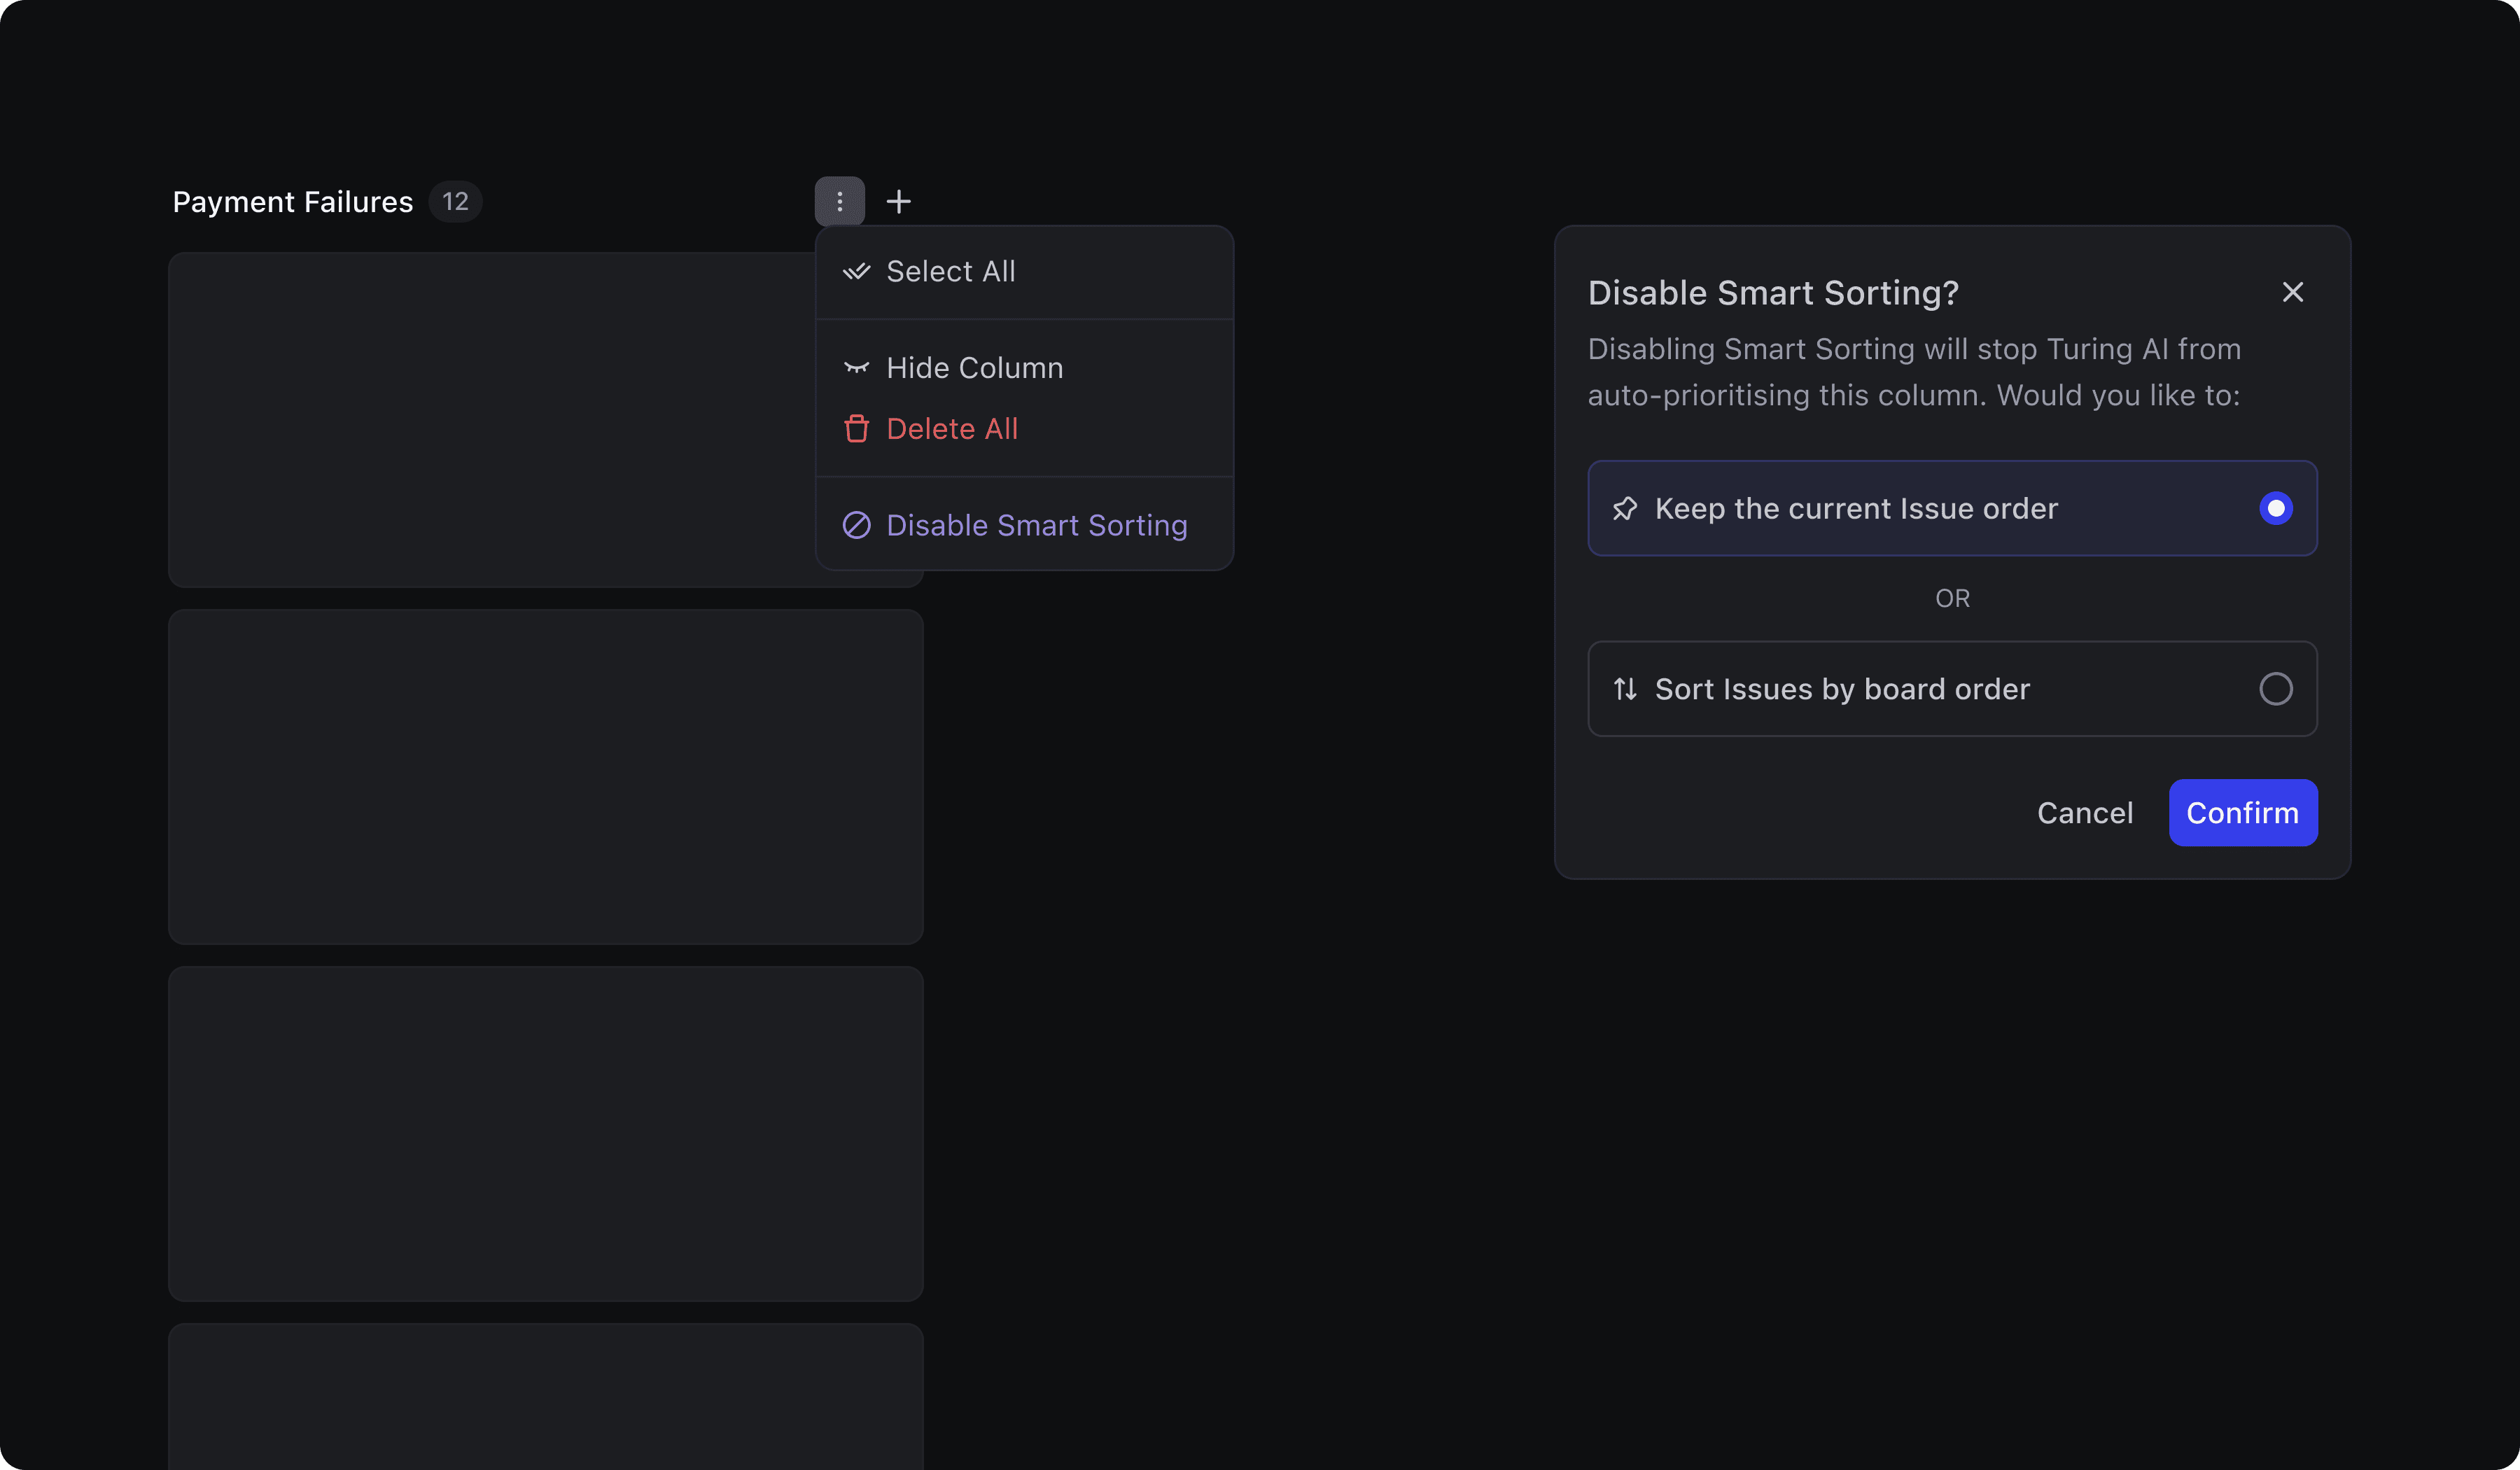Close the Disable Smart Sorting dialog

(x=2292, y=292)
